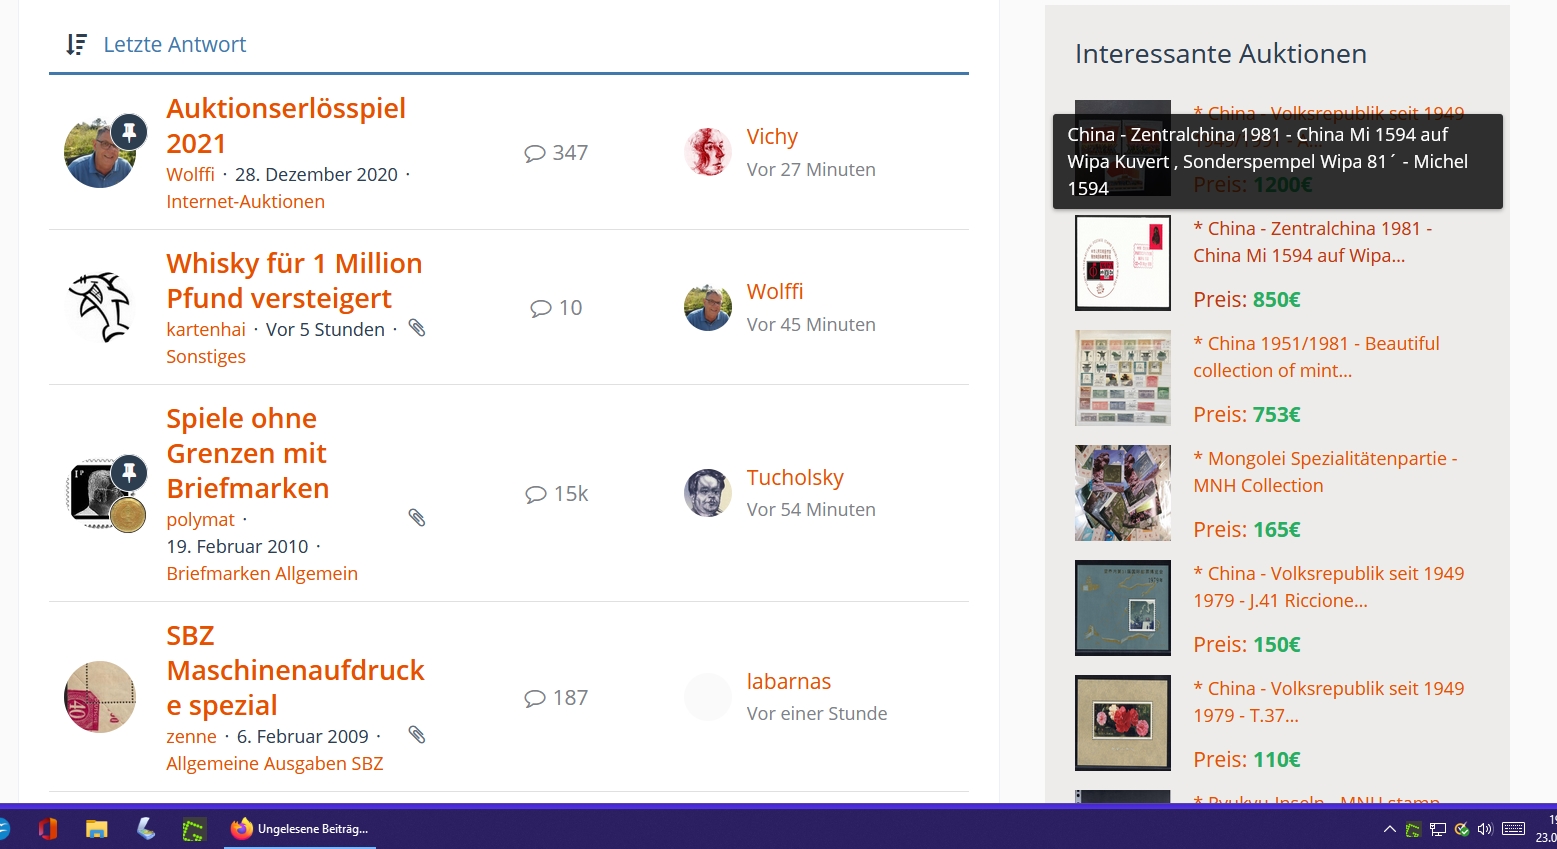Open the China Zentralchina 1981 auction thumbnail
The image size is (1557, 849).
tap(1122, 263)
